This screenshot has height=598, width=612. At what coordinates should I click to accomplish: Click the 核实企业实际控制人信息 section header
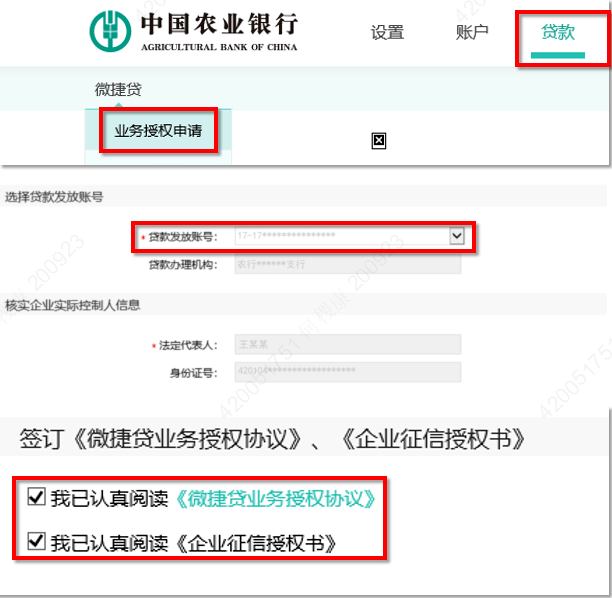(73, 305)
